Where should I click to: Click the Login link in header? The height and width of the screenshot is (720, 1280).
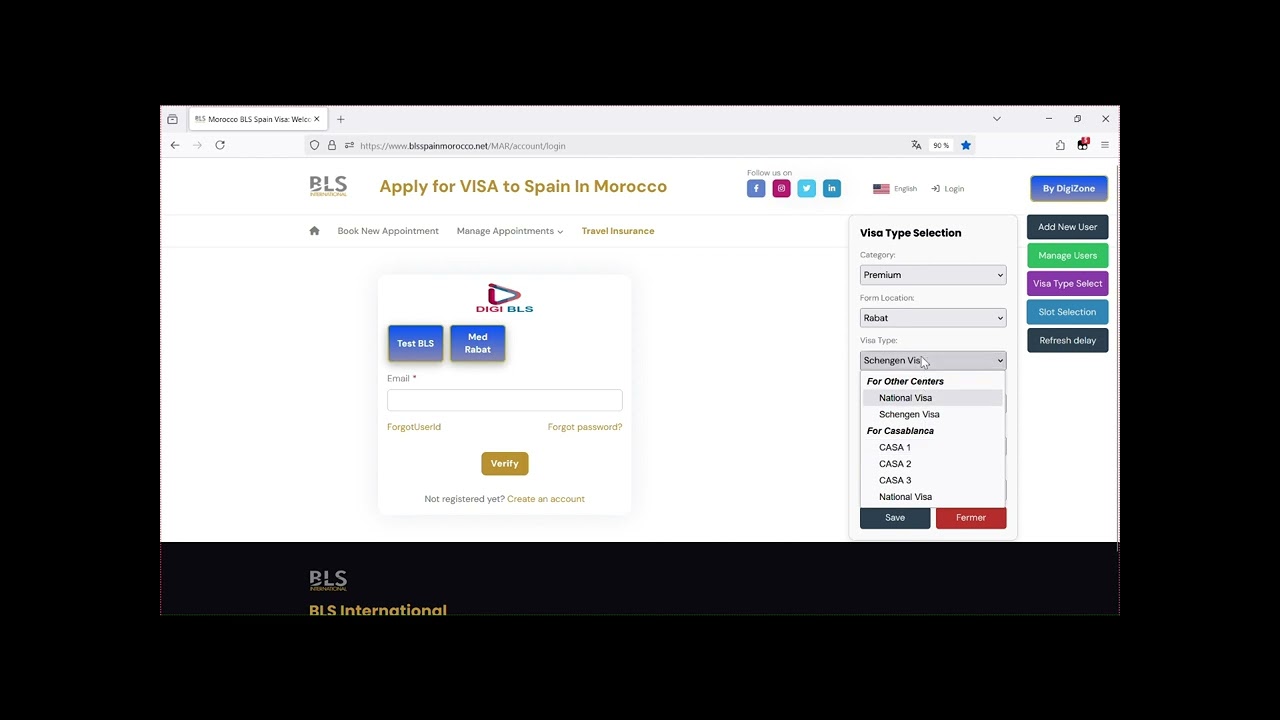[948, 188]
